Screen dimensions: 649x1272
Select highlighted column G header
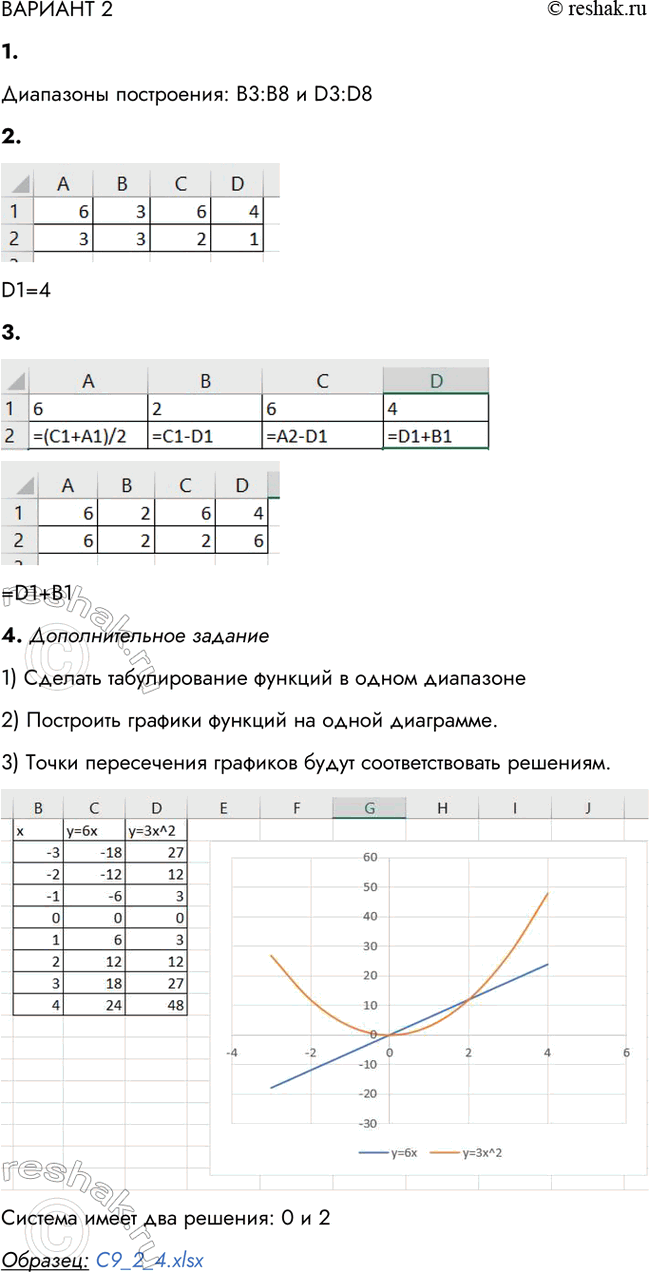[x=369, y=807]
